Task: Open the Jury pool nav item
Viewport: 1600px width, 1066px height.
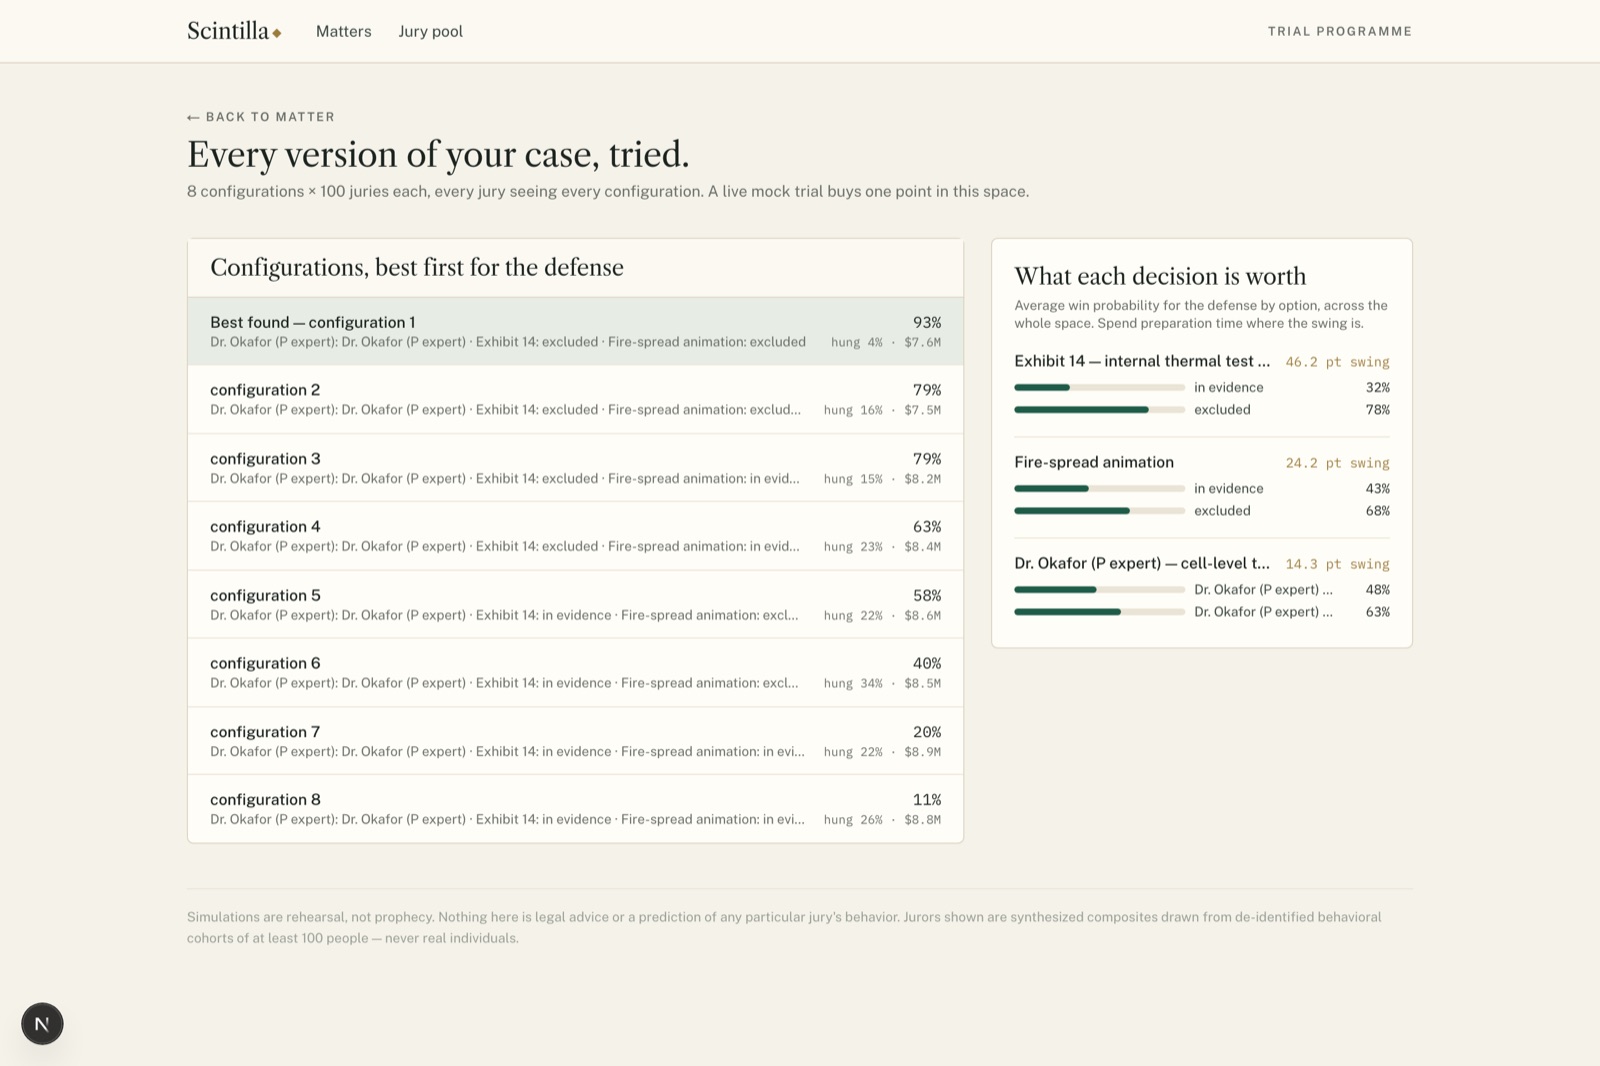Action: coord(431,31)
